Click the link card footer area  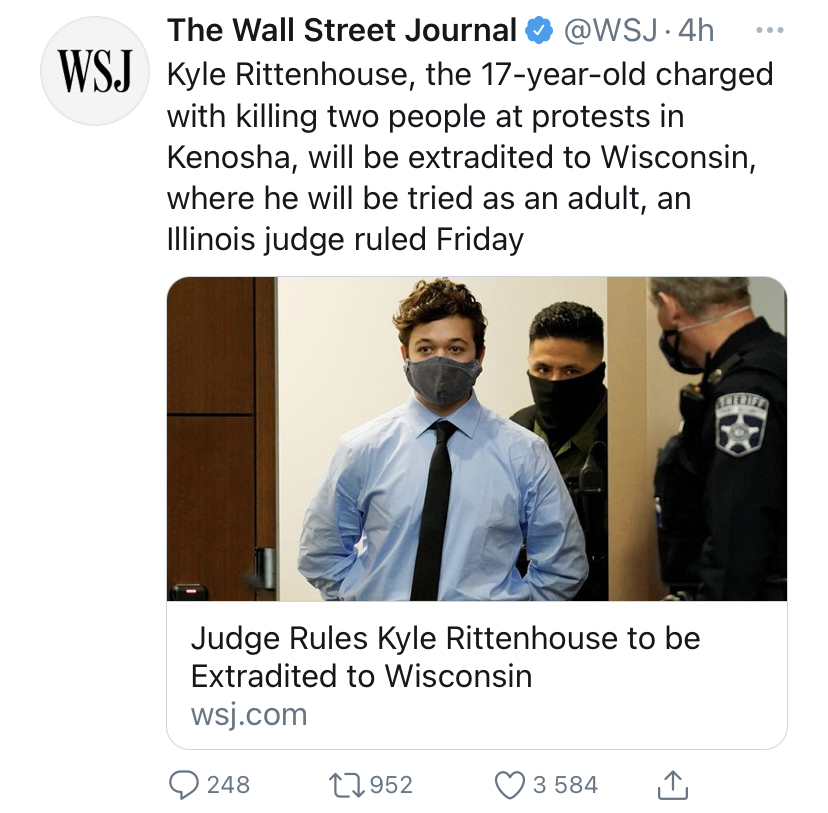point(477,675)
